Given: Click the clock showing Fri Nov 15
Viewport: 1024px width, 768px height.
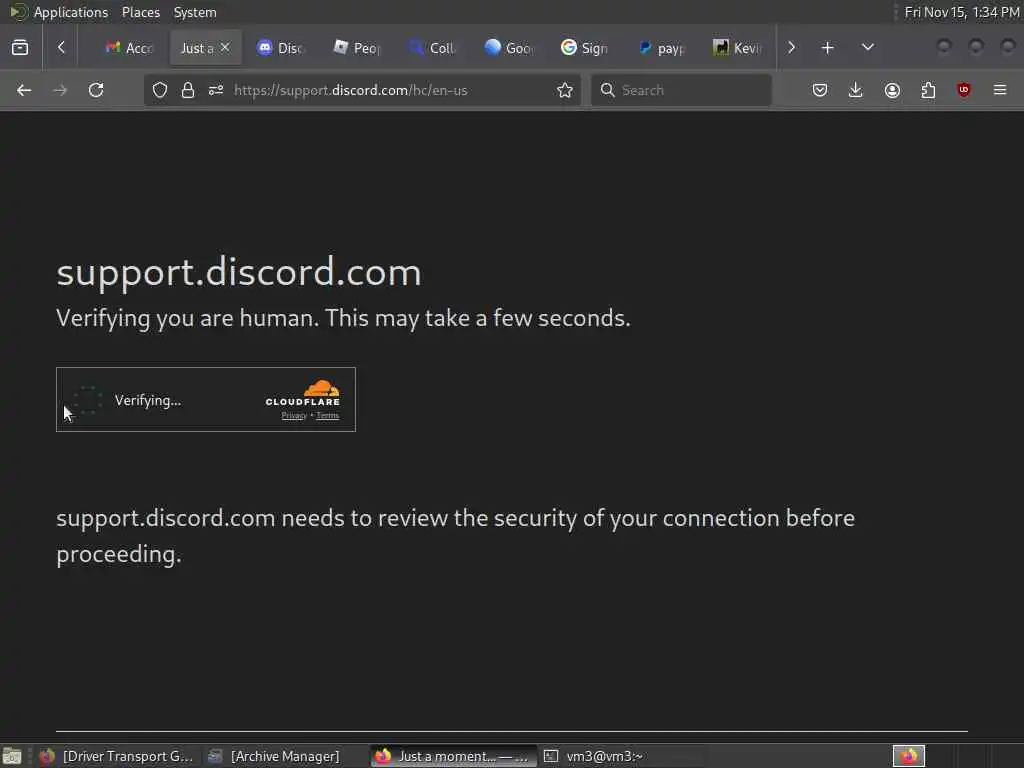Looking at the screenshot, I should tap(961, 12).
